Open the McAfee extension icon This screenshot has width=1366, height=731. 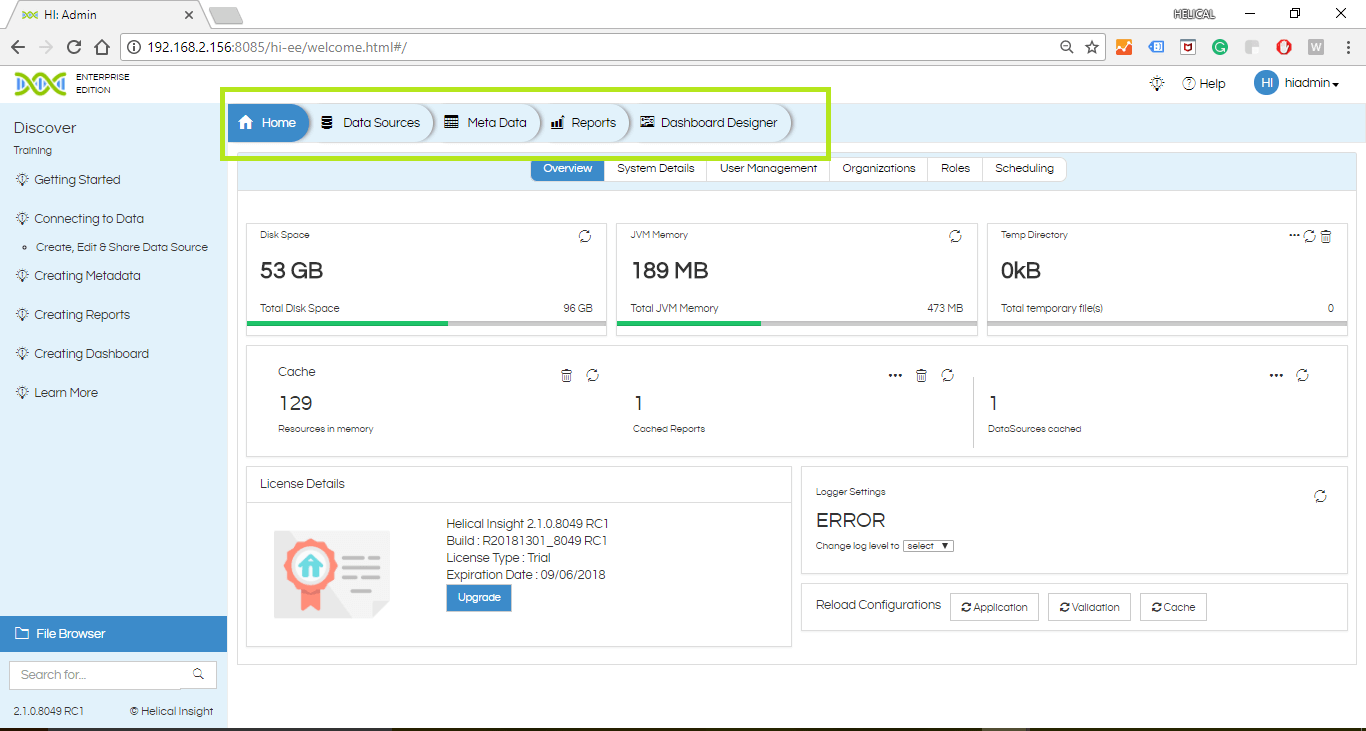1188,47
